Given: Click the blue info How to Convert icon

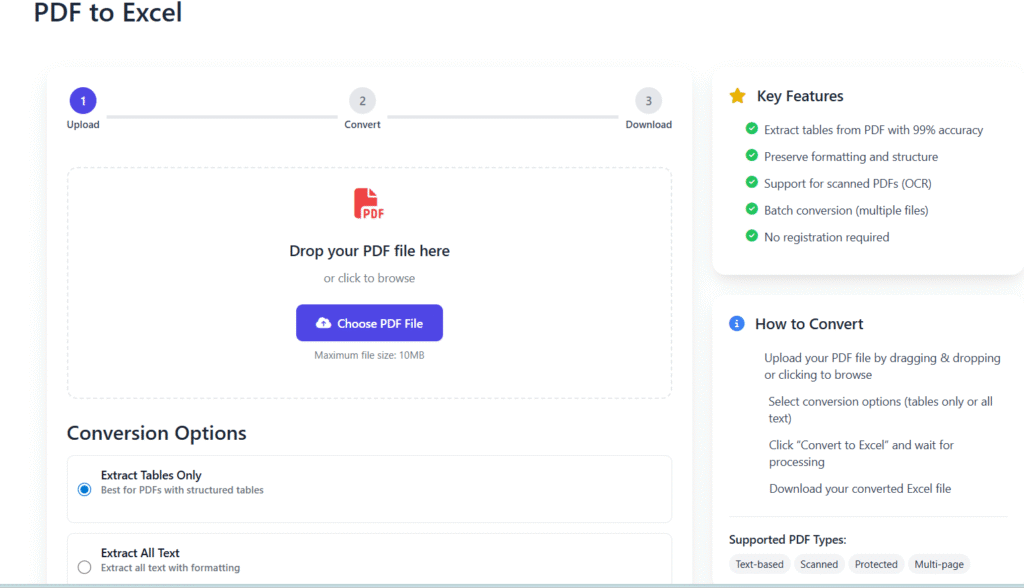Looking at the screenshot, I should [737, 324].
